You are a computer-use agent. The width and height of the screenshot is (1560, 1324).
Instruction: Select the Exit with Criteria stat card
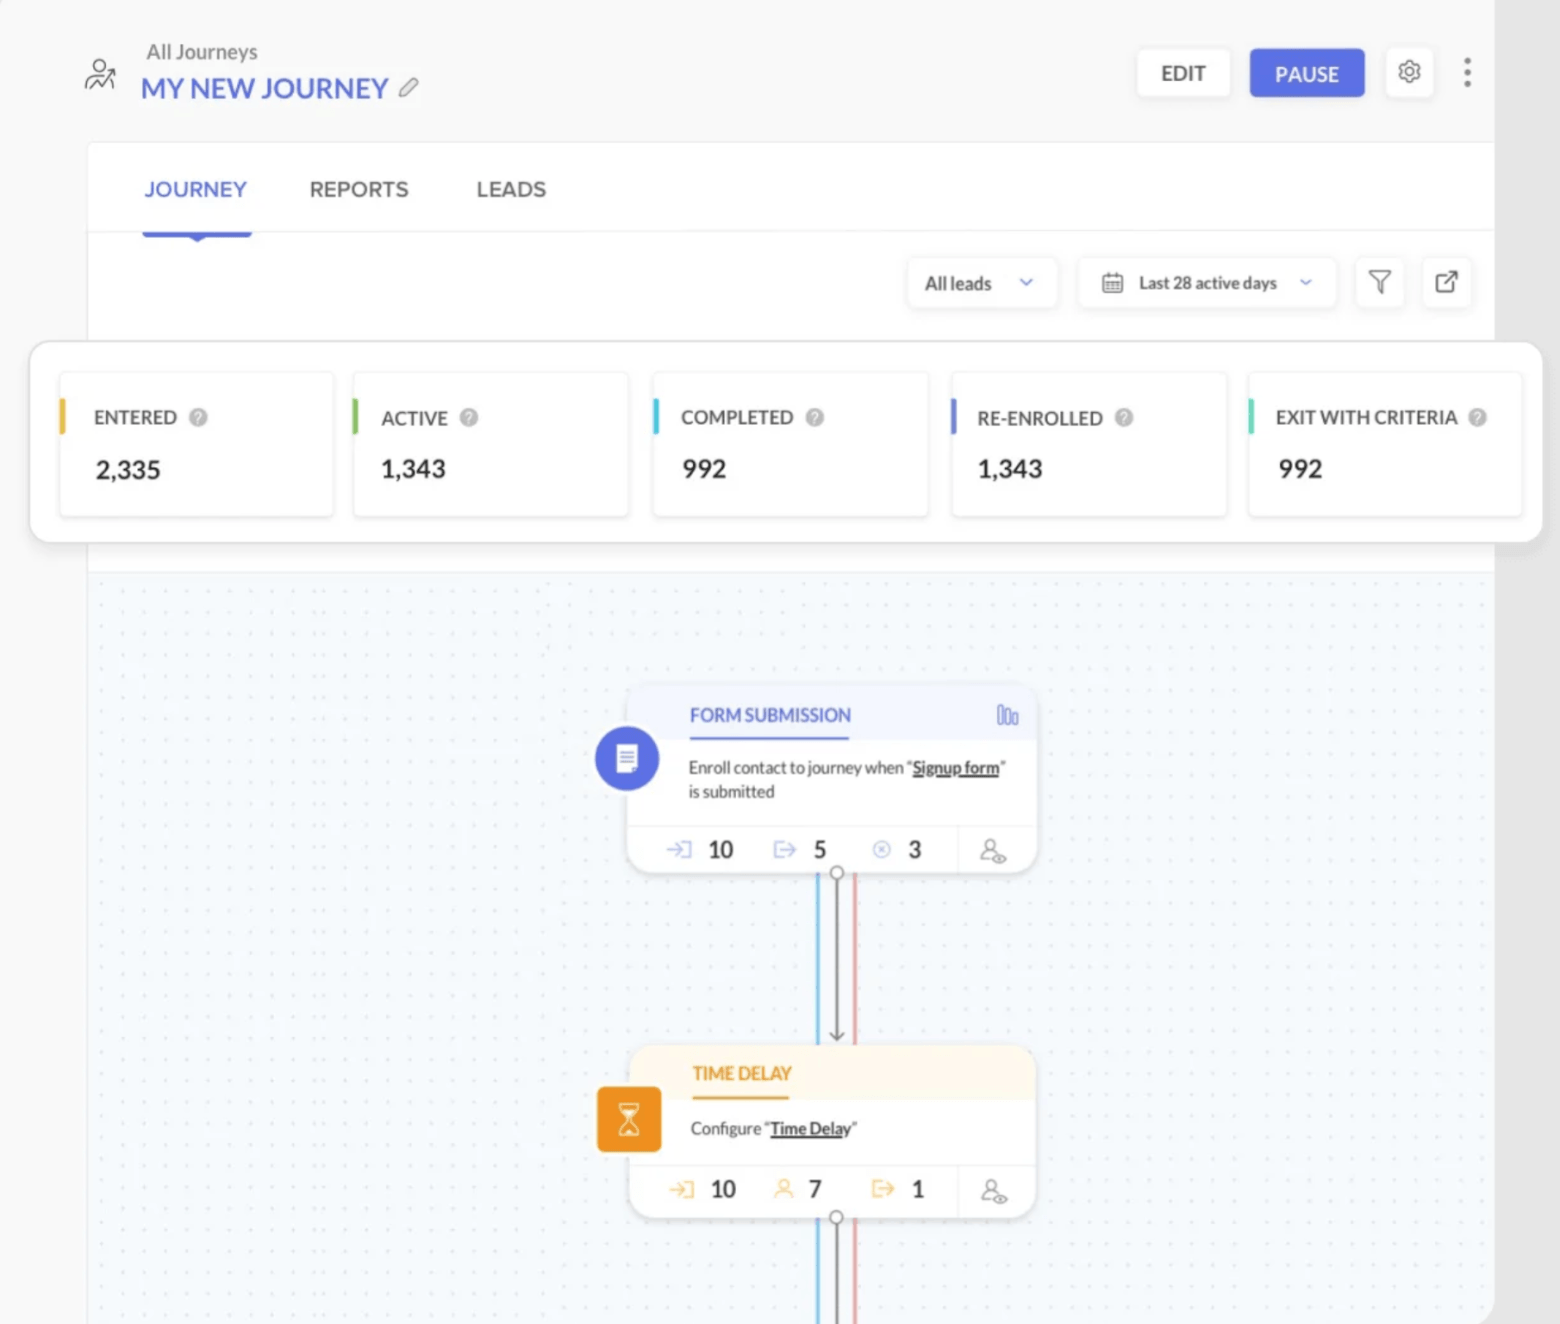tap(1385, 444)
